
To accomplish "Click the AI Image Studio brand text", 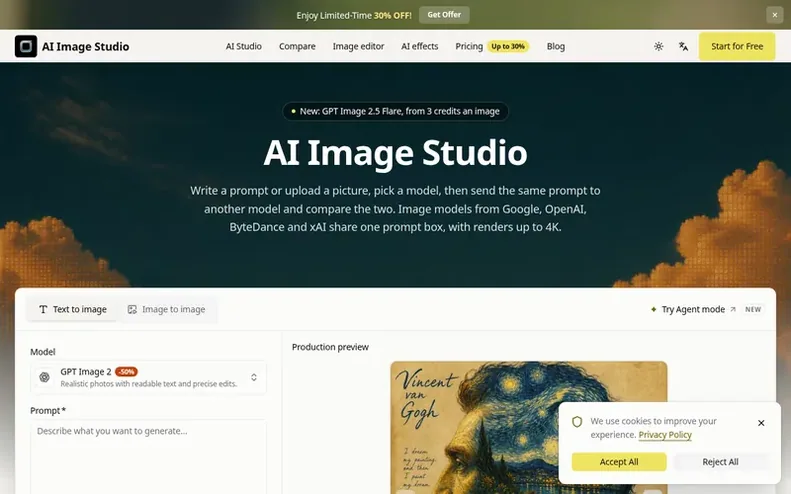I will pos(85,46).
